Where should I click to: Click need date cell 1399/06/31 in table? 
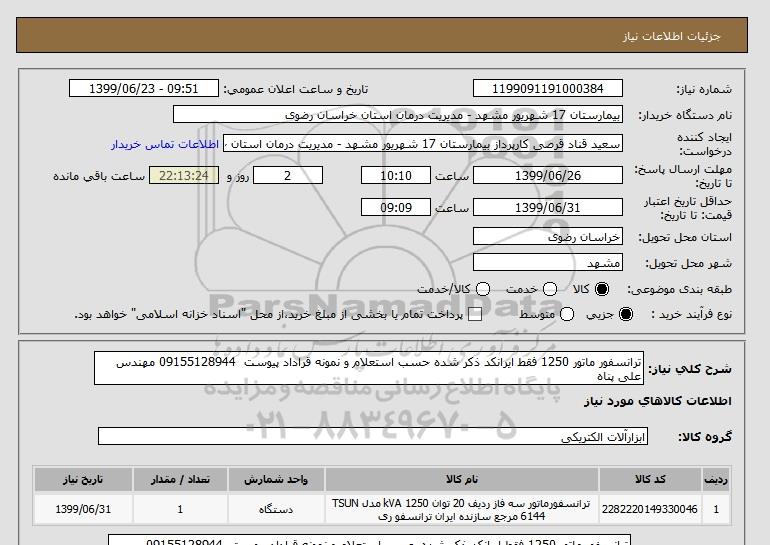[83, 509]
